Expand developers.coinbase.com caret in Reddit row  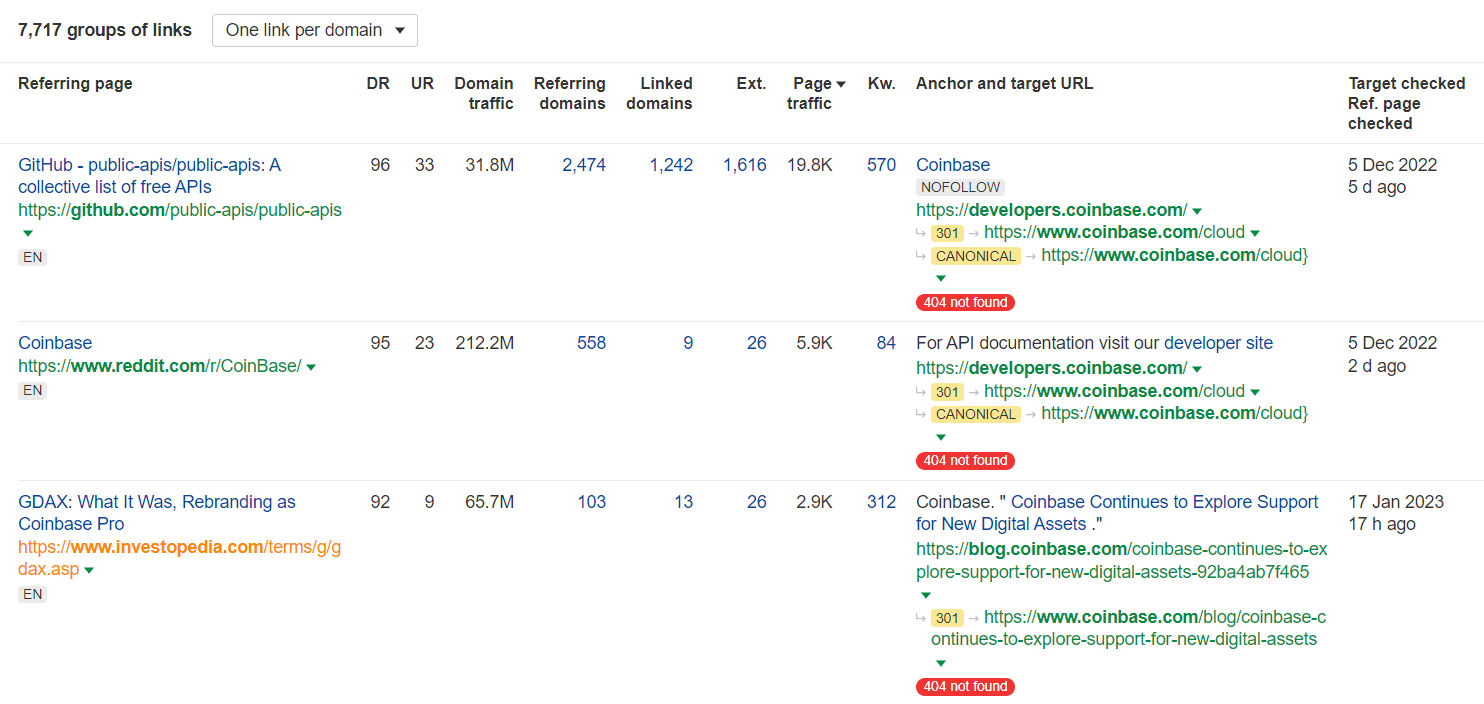(x=1197, y=369)
